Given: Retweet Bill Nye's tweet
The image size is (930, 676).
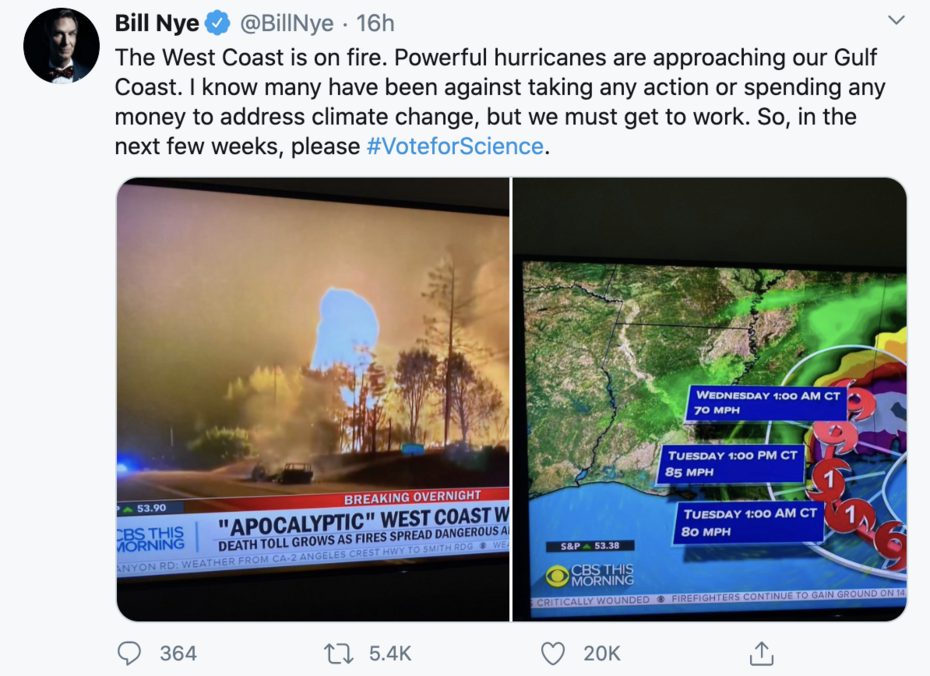Looking at the screenshot, I should pos(337,653).
